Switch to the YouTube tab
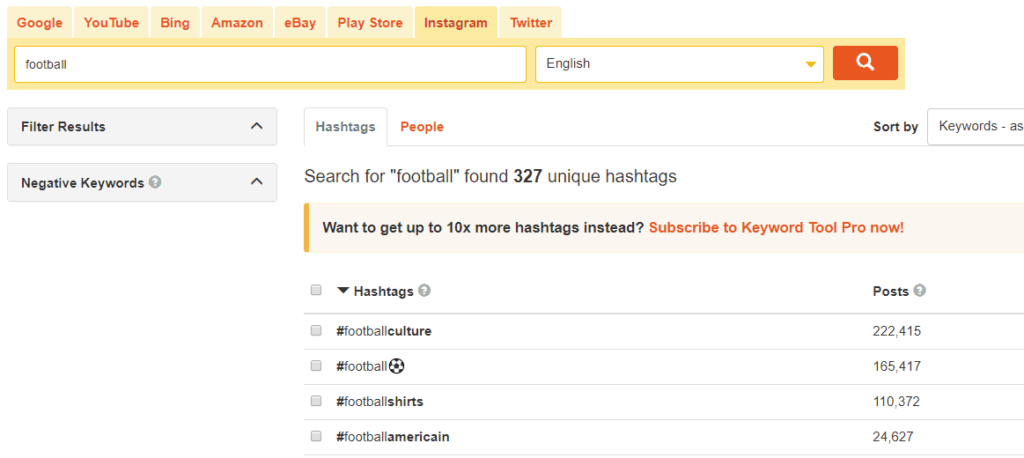The height and width of the screenshot is (458, 1024). click(x=111, y=22)
